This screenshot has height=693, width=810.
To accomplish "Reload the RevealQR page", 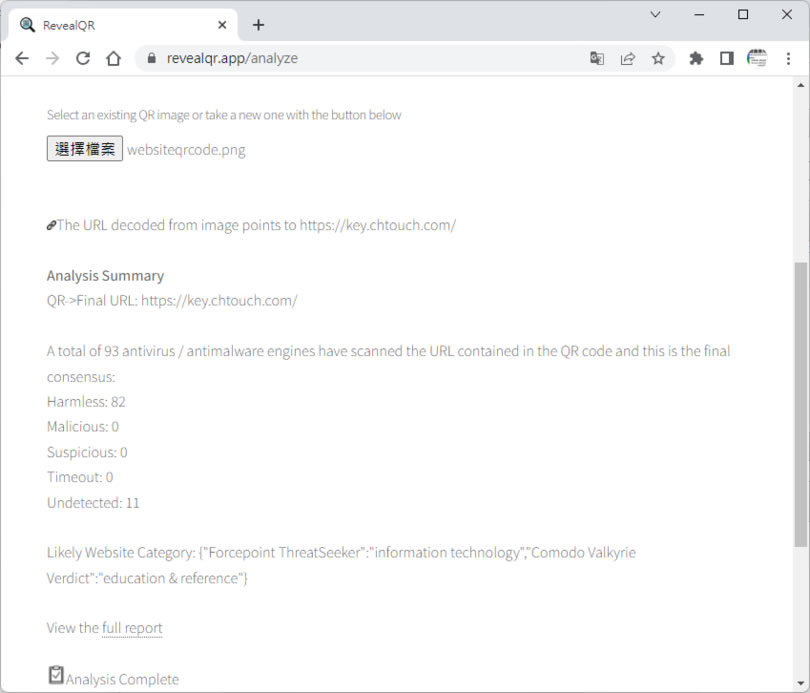I will click(x=83, y=58).
